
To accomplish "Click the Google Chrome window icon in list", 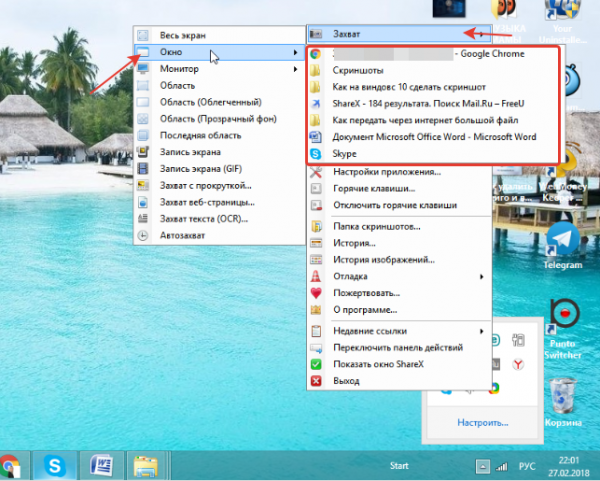I will pyautogui.click(x=315, y=54).
